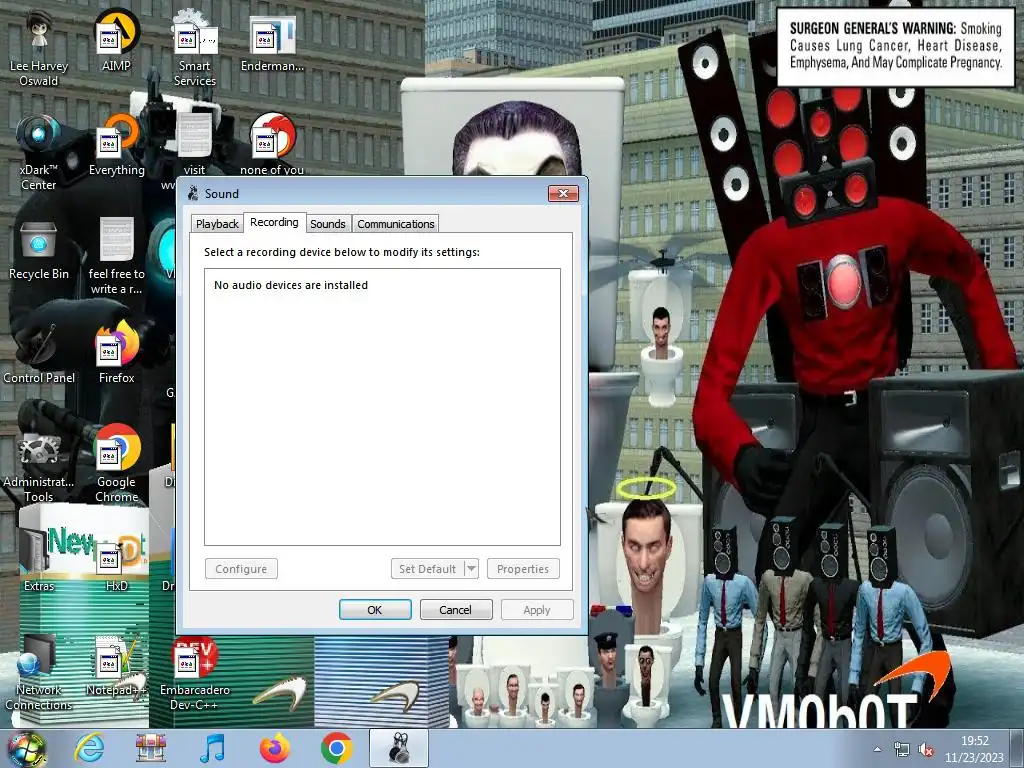Open the music note taskbar icon
This screenshot has height=768, width=1024.
point(212,748)
